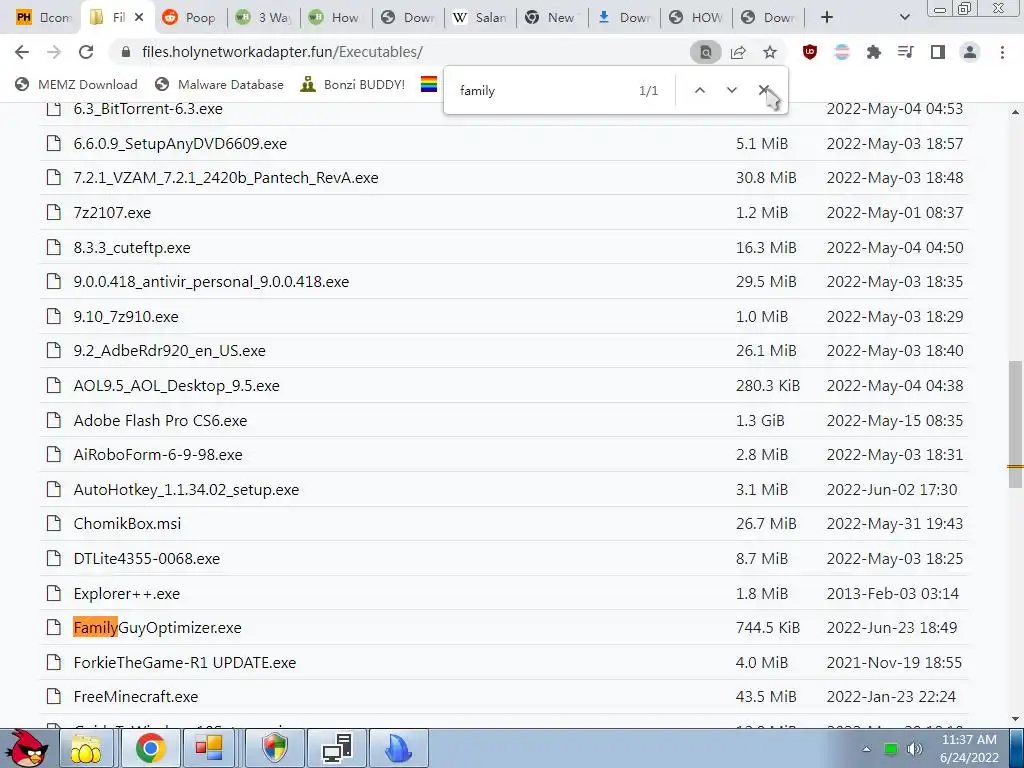Screen dimensions: 1024x768
Task: Click the find bar text field containing family
Action: (x=542, y=91)
